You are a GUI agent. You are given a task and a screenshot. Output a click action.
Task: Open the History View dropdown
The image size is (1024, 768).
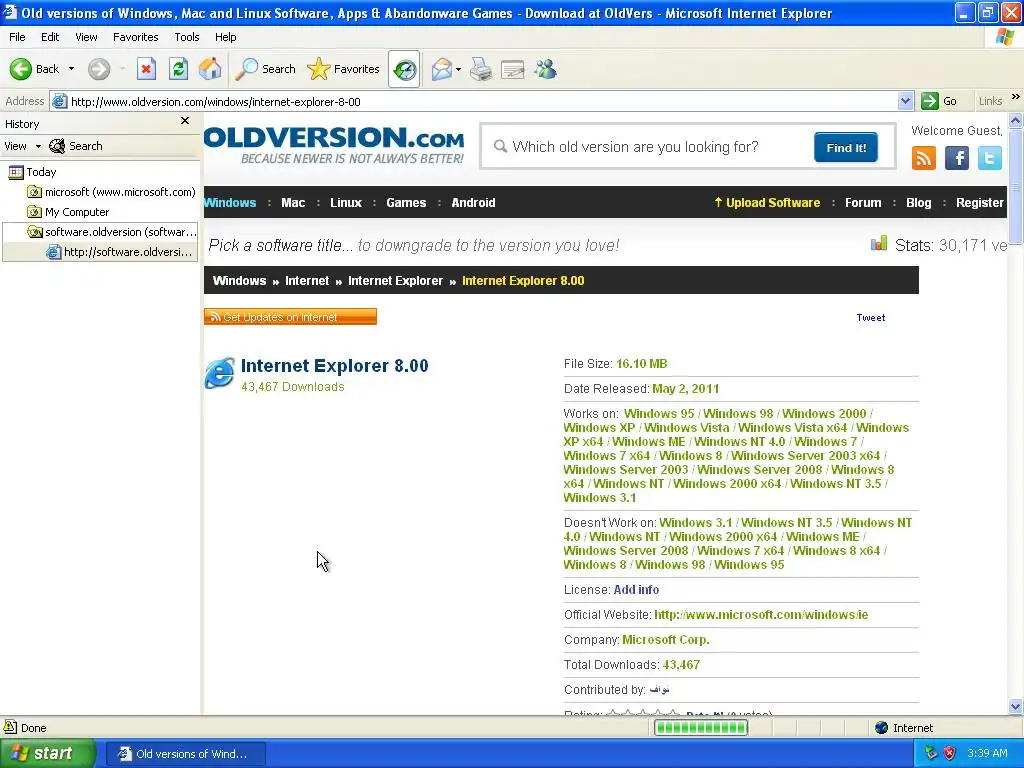[x=22, y=146]
